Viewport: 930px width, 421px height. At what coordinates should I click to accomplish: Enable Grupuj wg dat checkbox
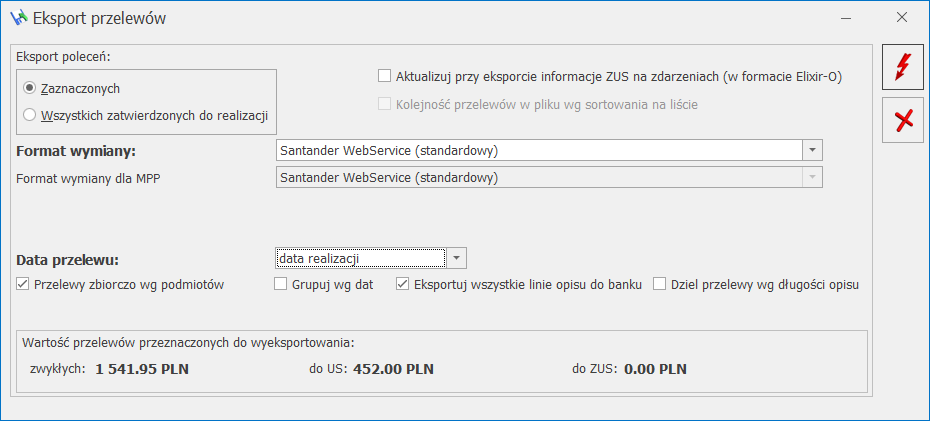point(280,285)
